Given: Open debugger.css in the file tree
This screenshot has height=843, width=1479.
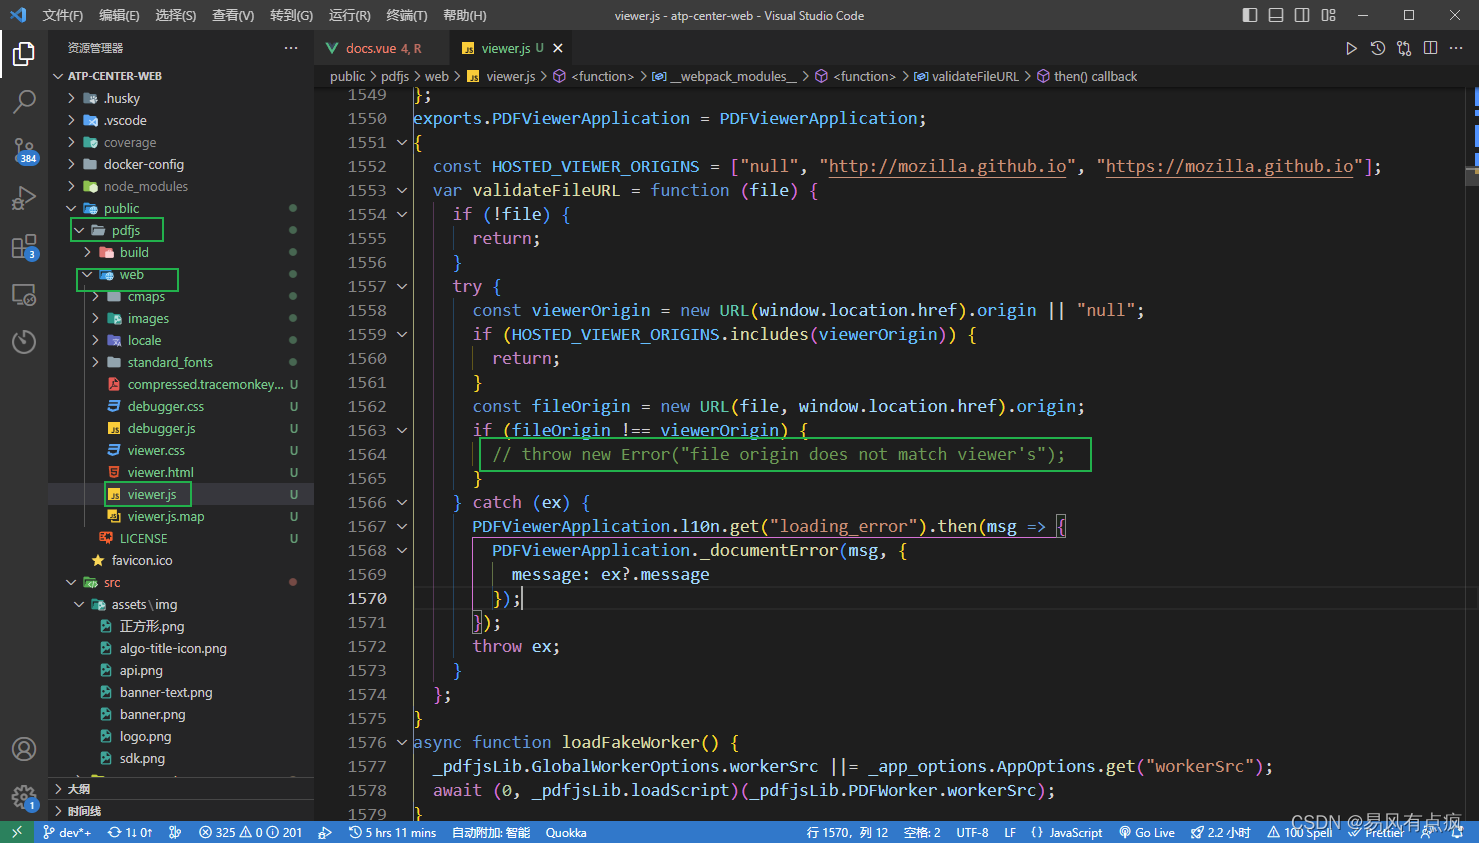Looking at the screenshot, I should pos(180,406).
